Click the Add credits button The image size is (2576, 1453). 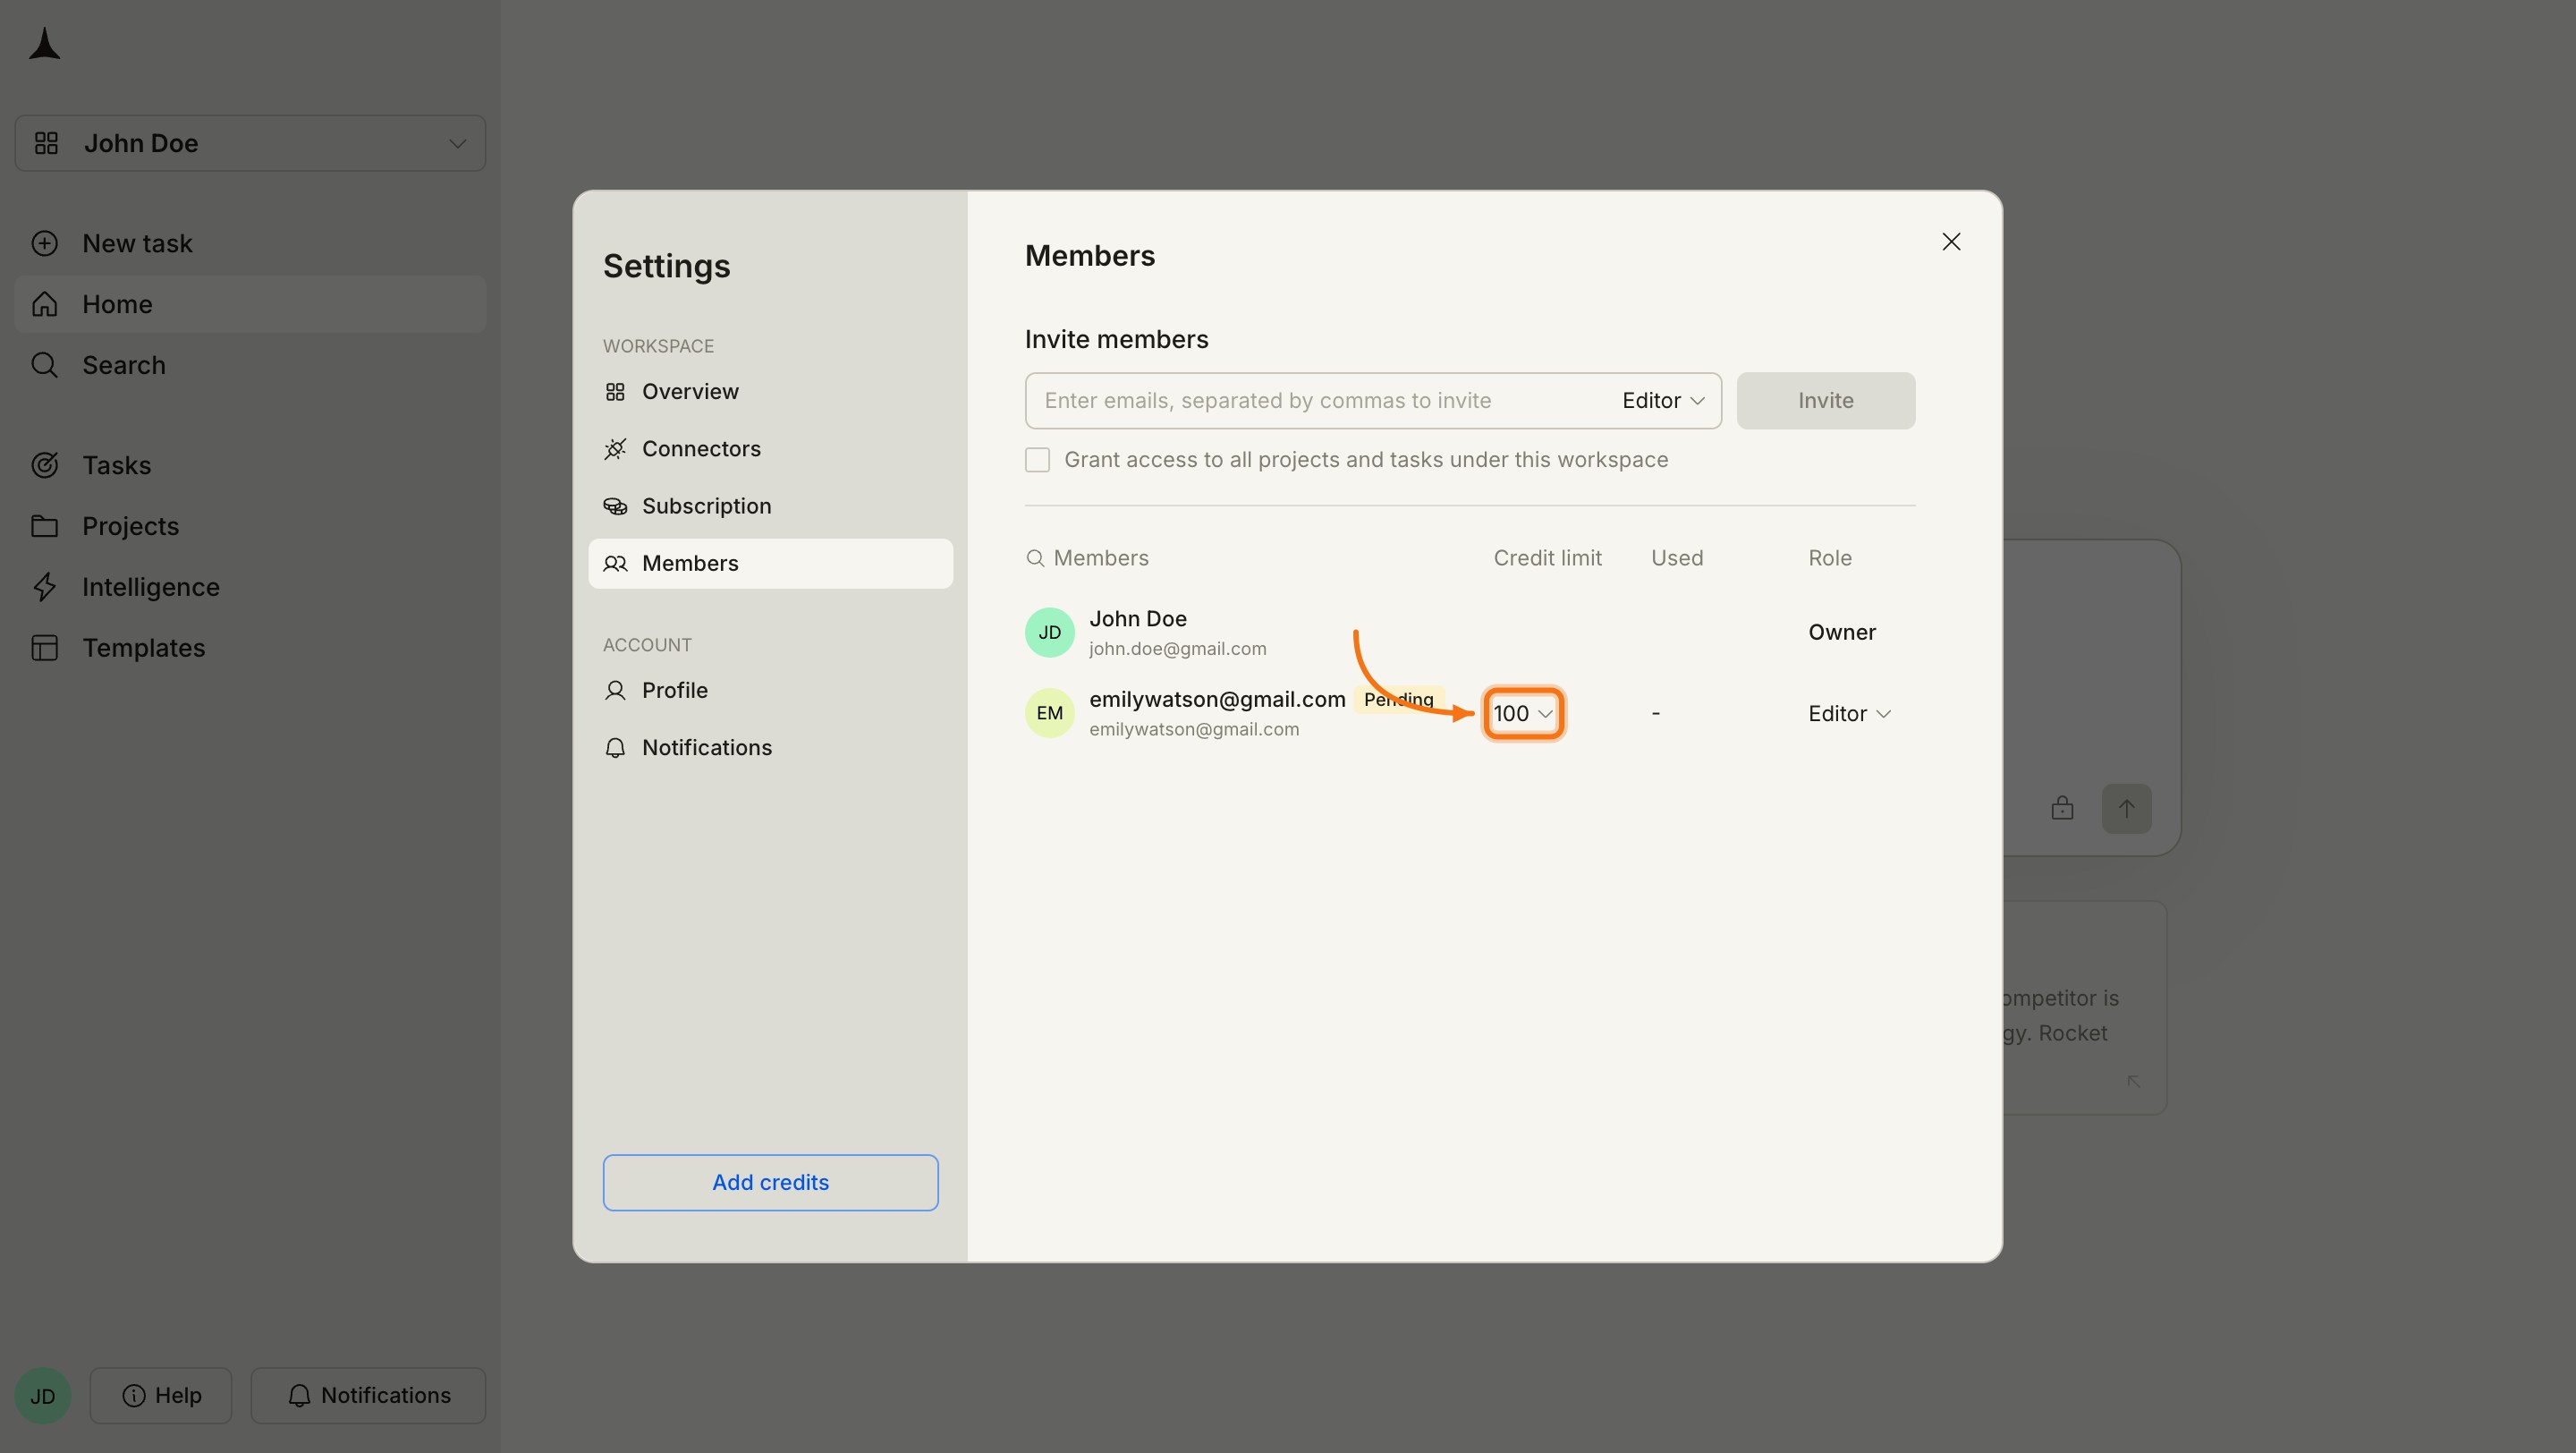(x=770, y=1182)
